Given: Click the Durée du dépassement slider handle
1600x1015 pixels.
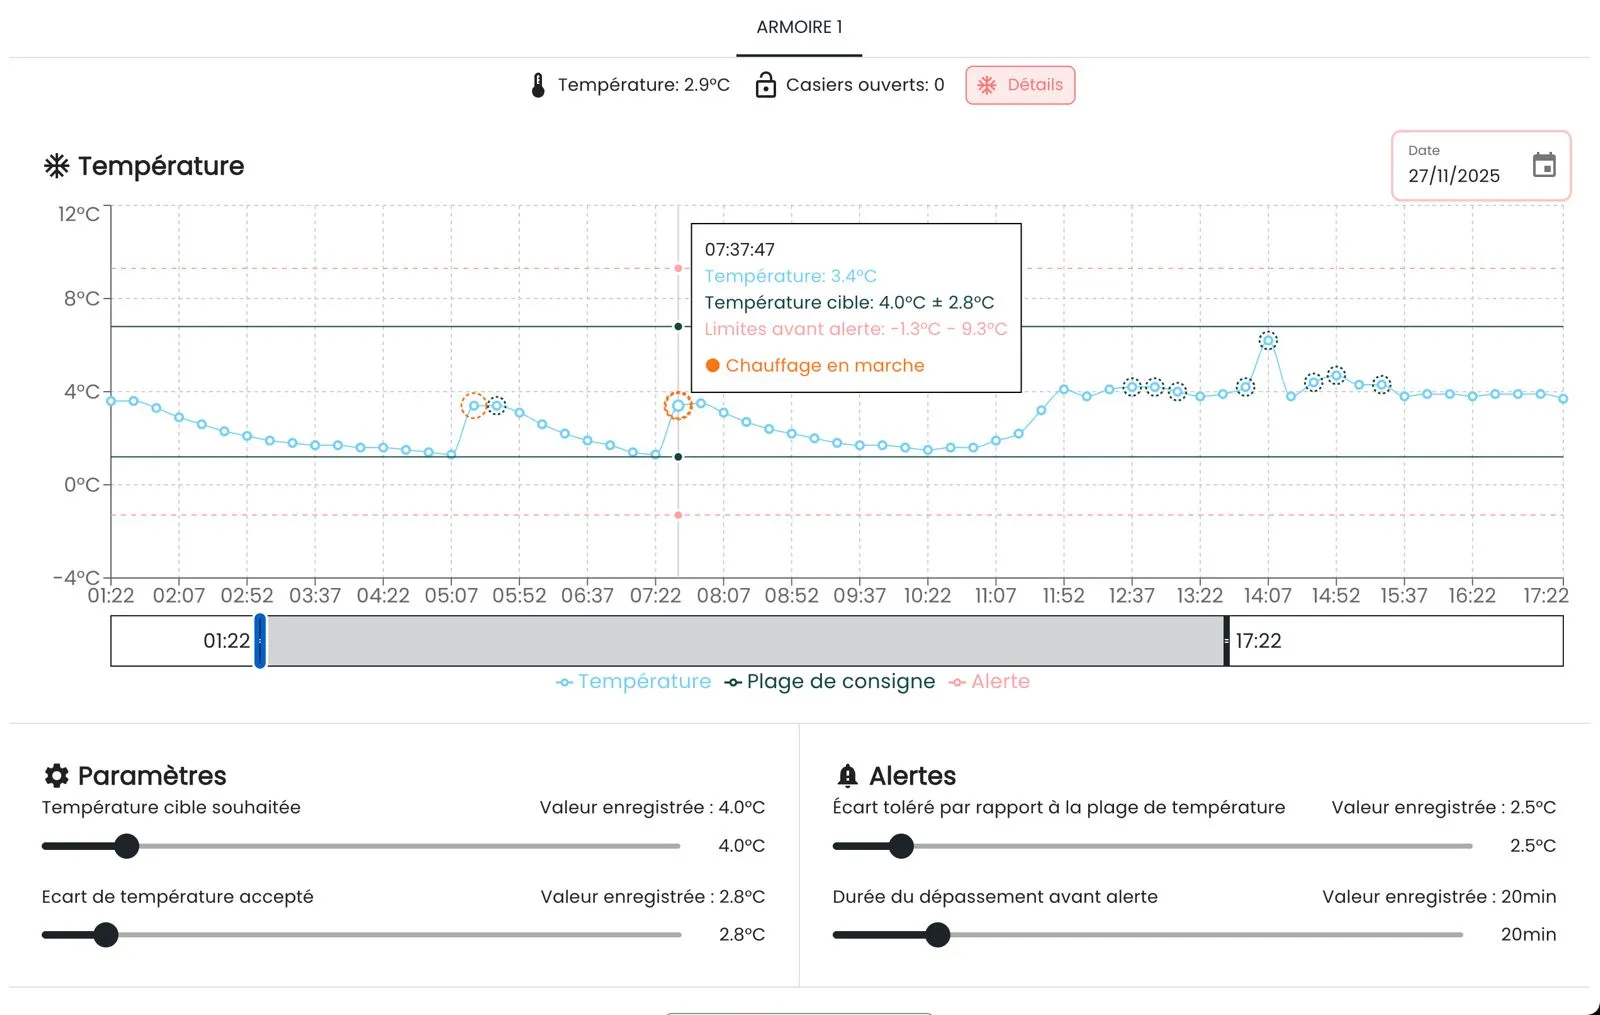Looking at the screenshot, I should [x=937, y=935].
